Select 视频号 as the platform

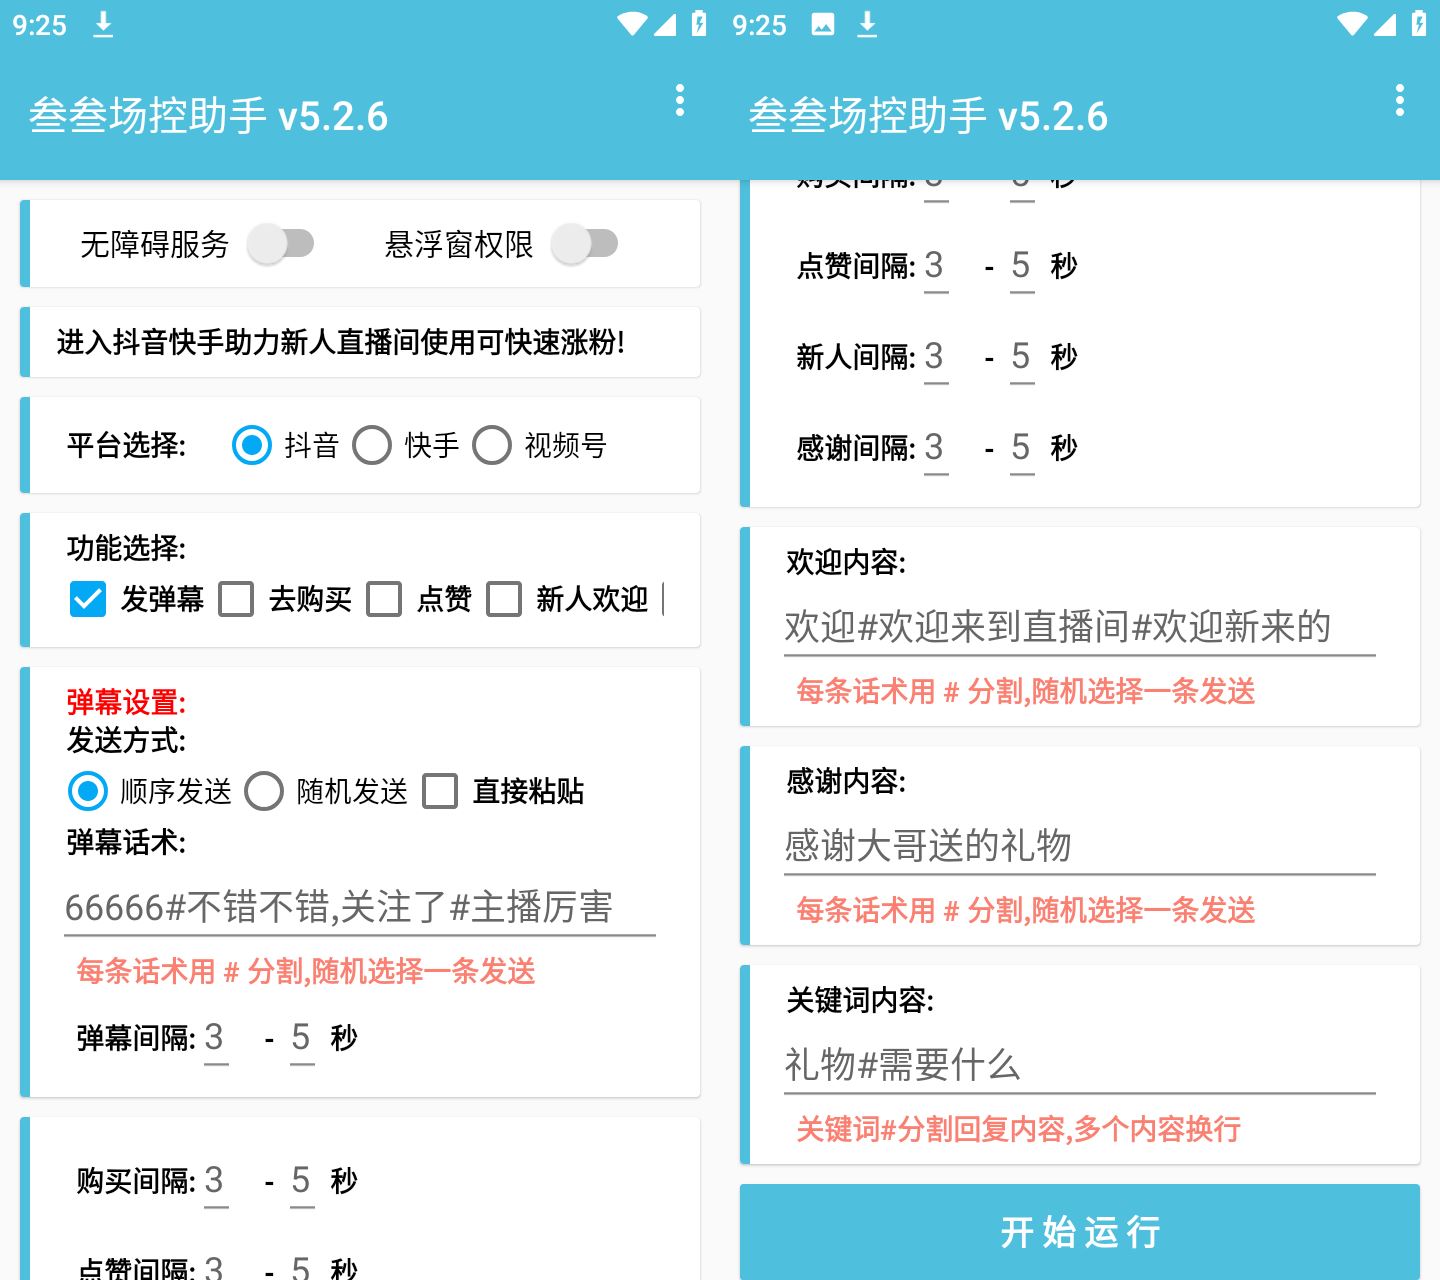point(492,447)
